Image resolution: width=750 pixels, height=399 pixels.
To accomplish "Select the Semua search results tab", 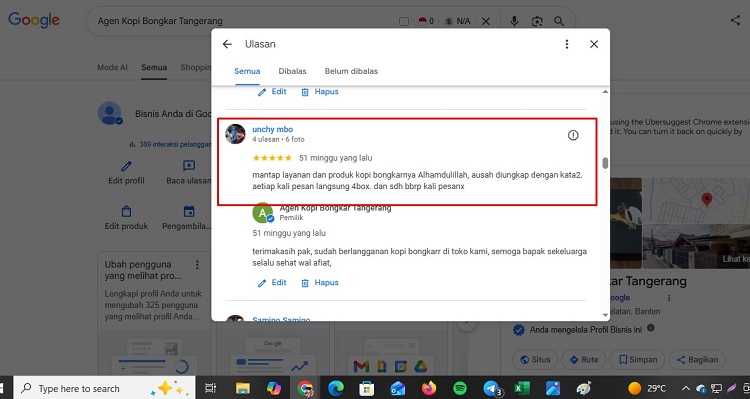I will click(154, 67).
